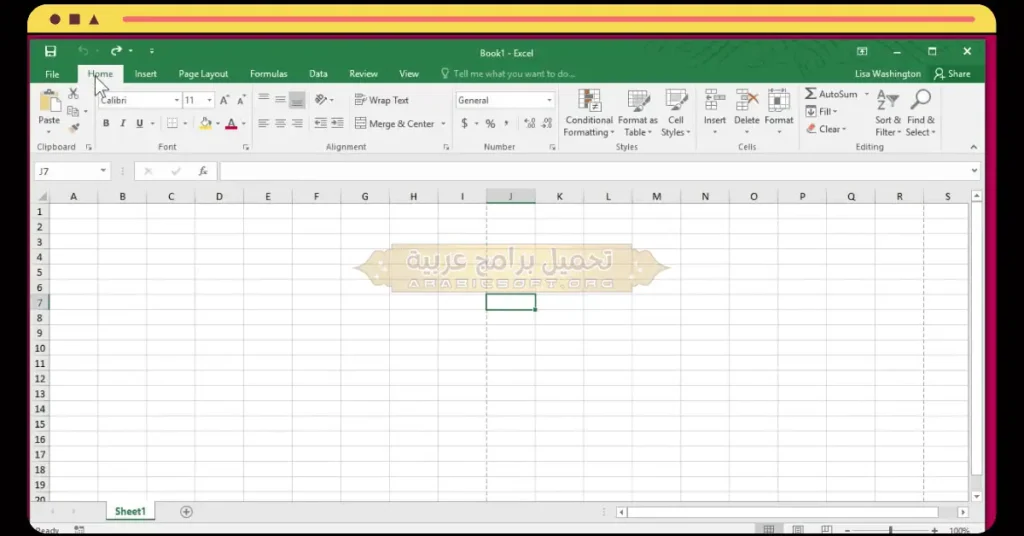Click the Cut scissors icon
Screen dimensions: 1024x536
pyautogui.click(x=73, y=94)
